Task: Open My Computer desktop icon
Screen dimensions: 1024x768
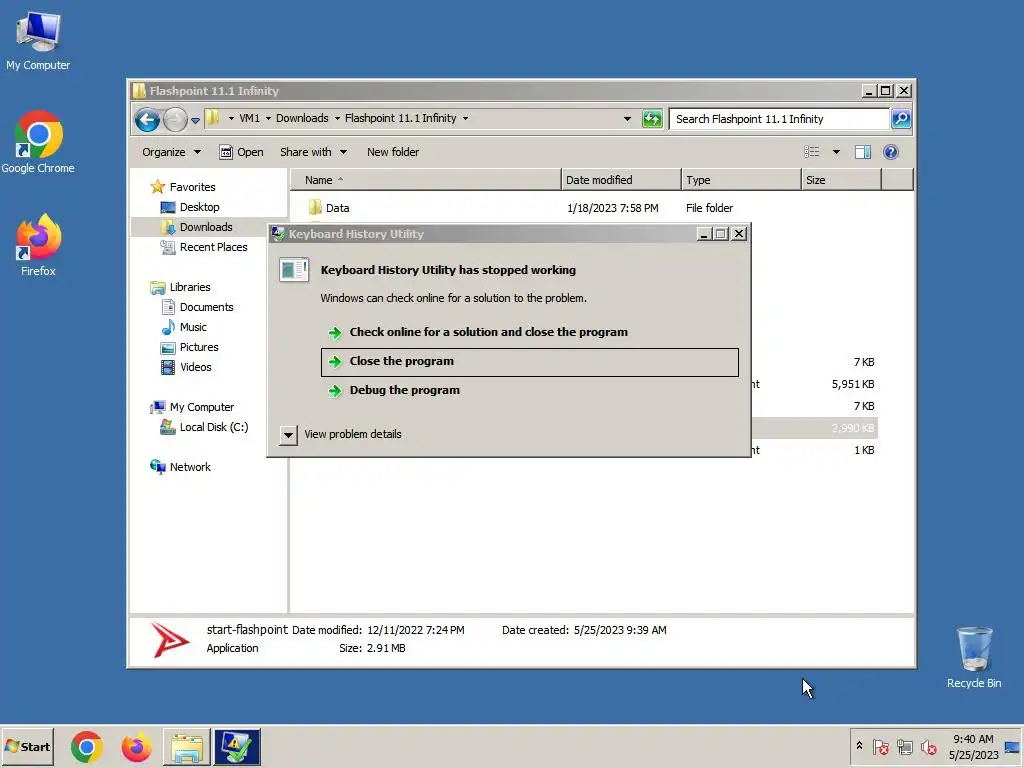Action: pos(38,40)
